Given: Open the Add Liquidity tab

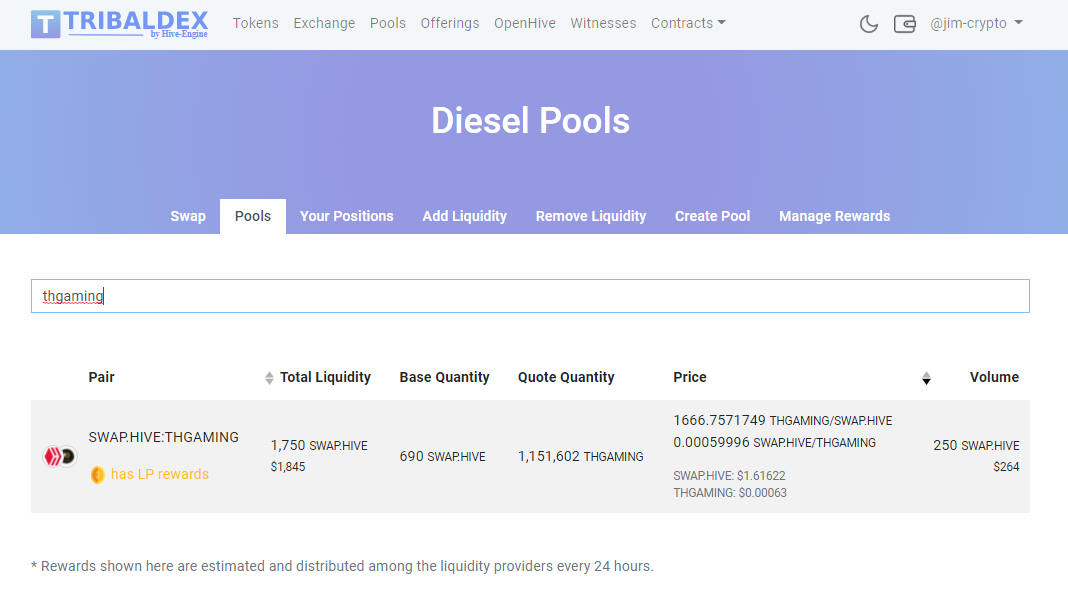Looking at the screenshot, I should pos(464,216).
